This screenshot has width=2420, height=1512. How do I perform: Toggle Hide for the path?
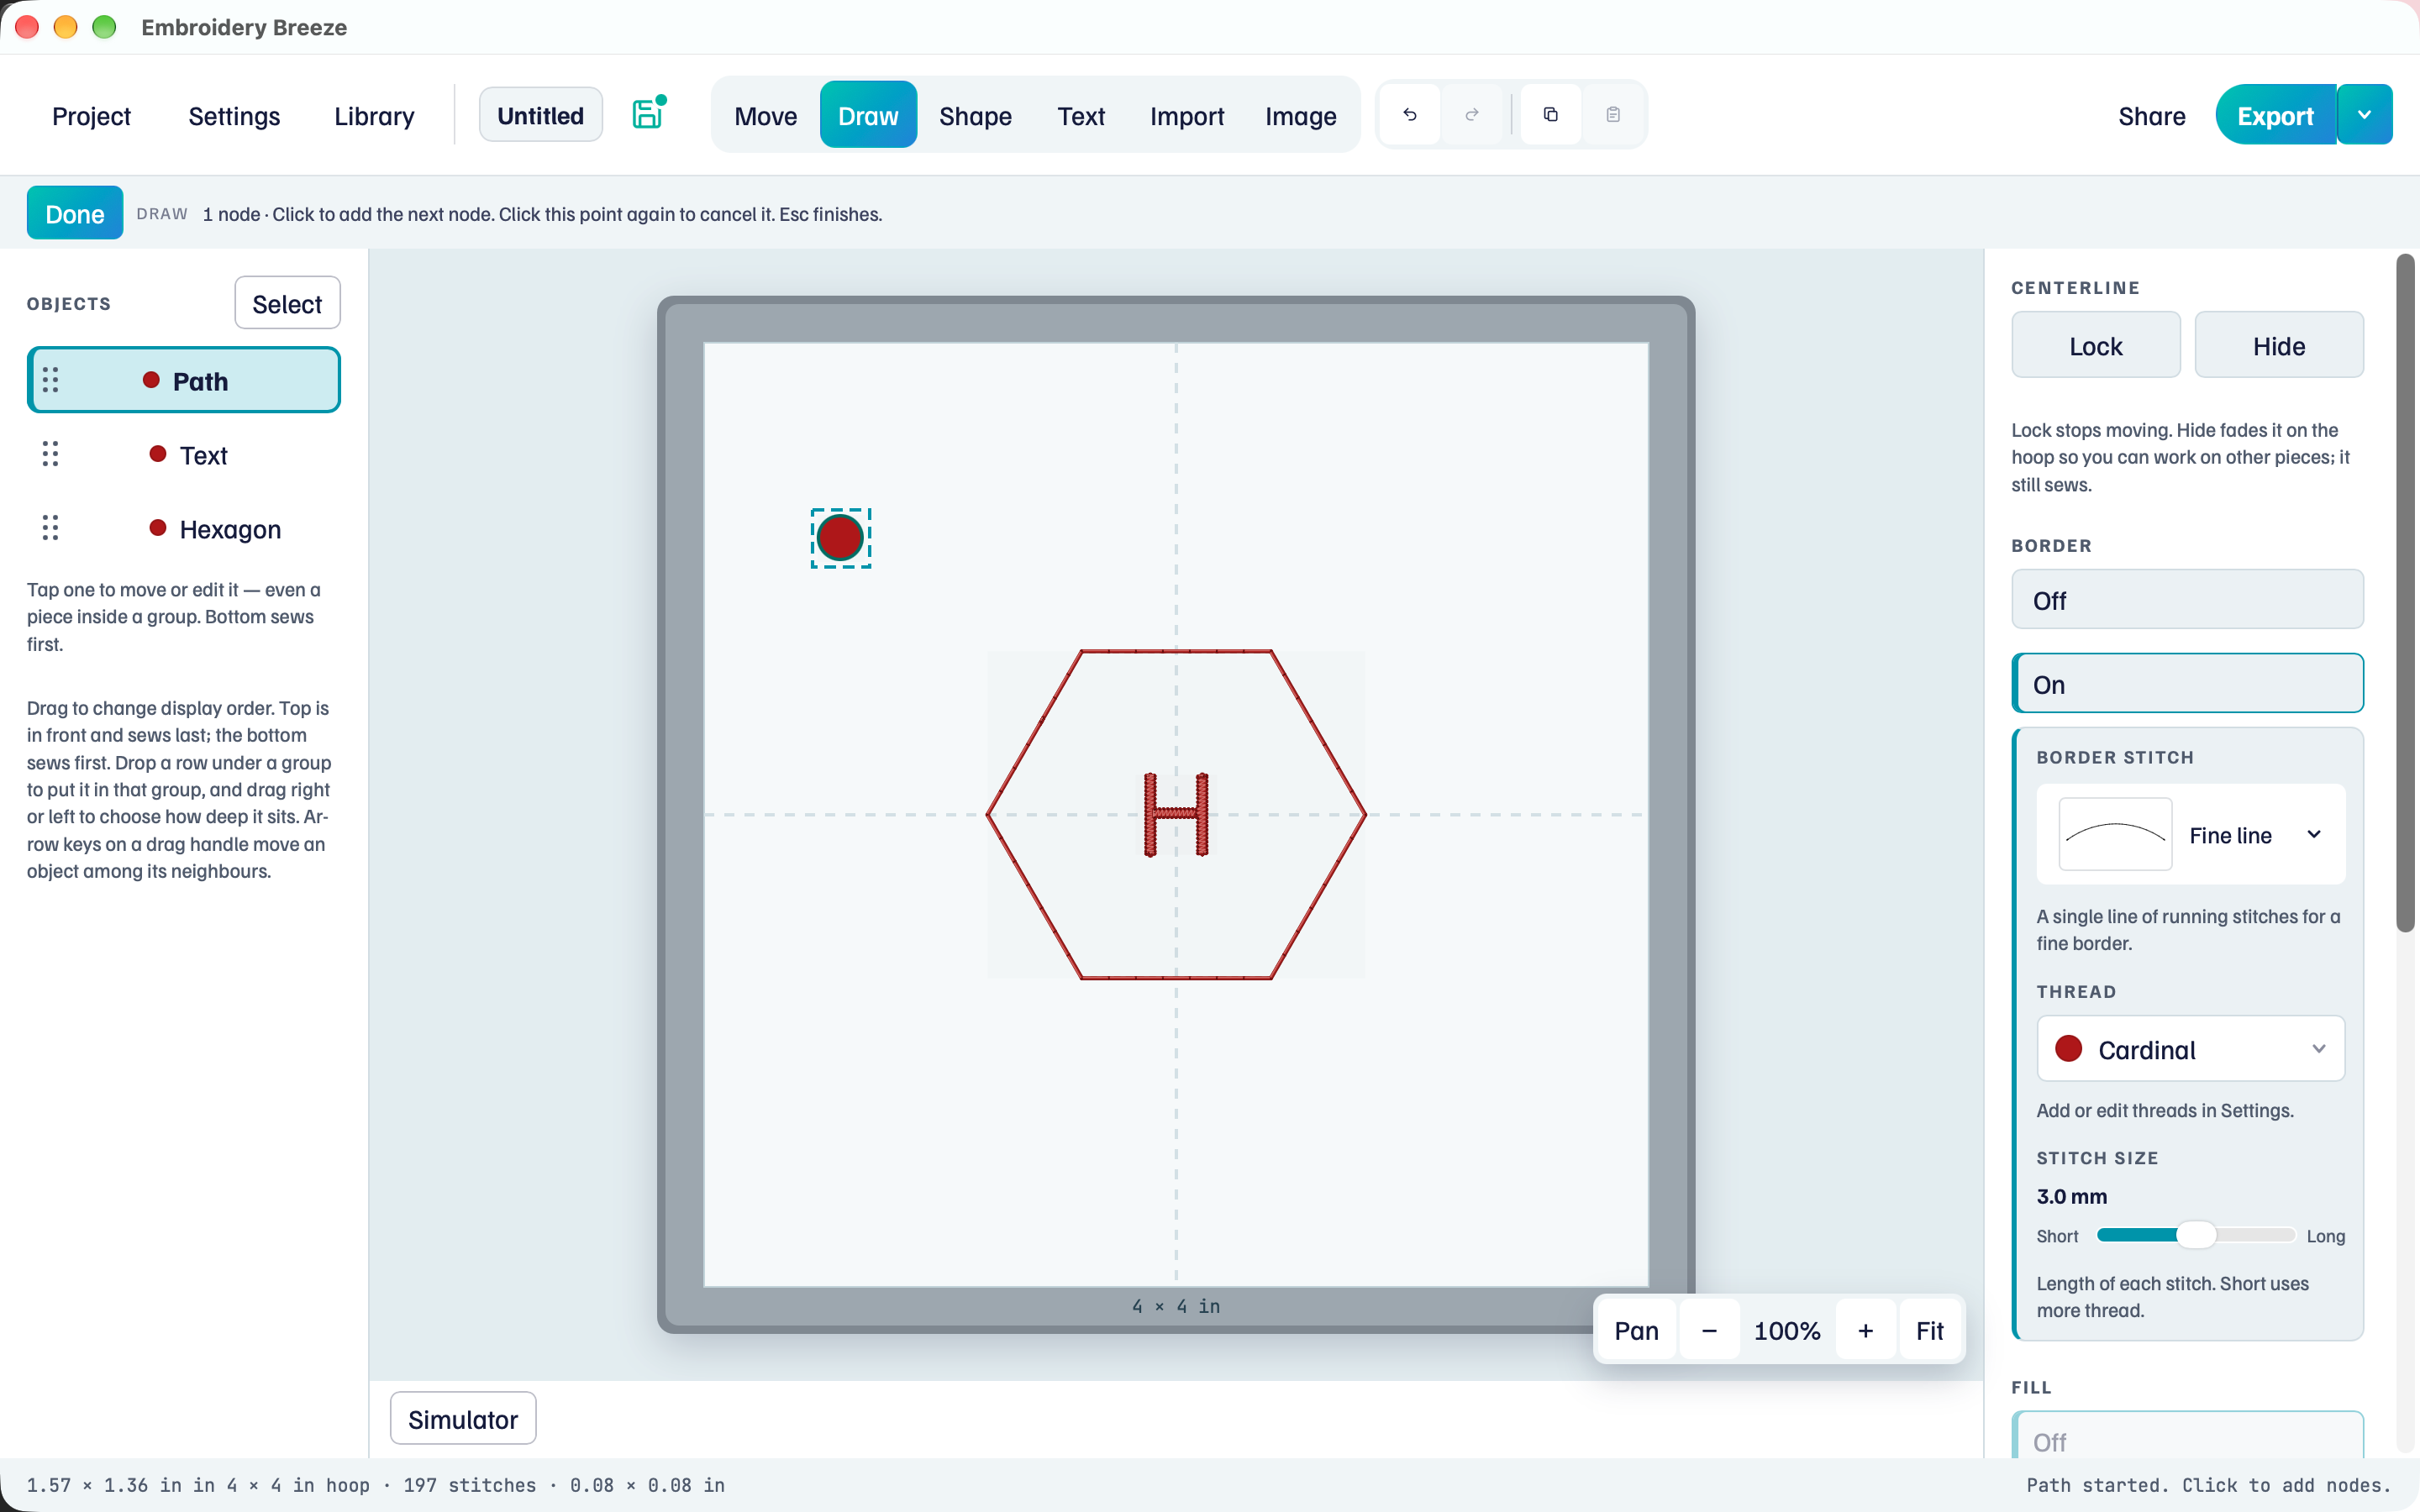pyautogui.click(x=2279, y=346)
